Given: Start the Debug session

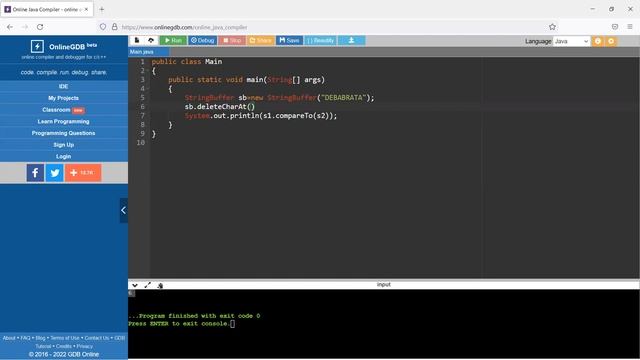Looking at the screenshot, I should tap(202, 40).
